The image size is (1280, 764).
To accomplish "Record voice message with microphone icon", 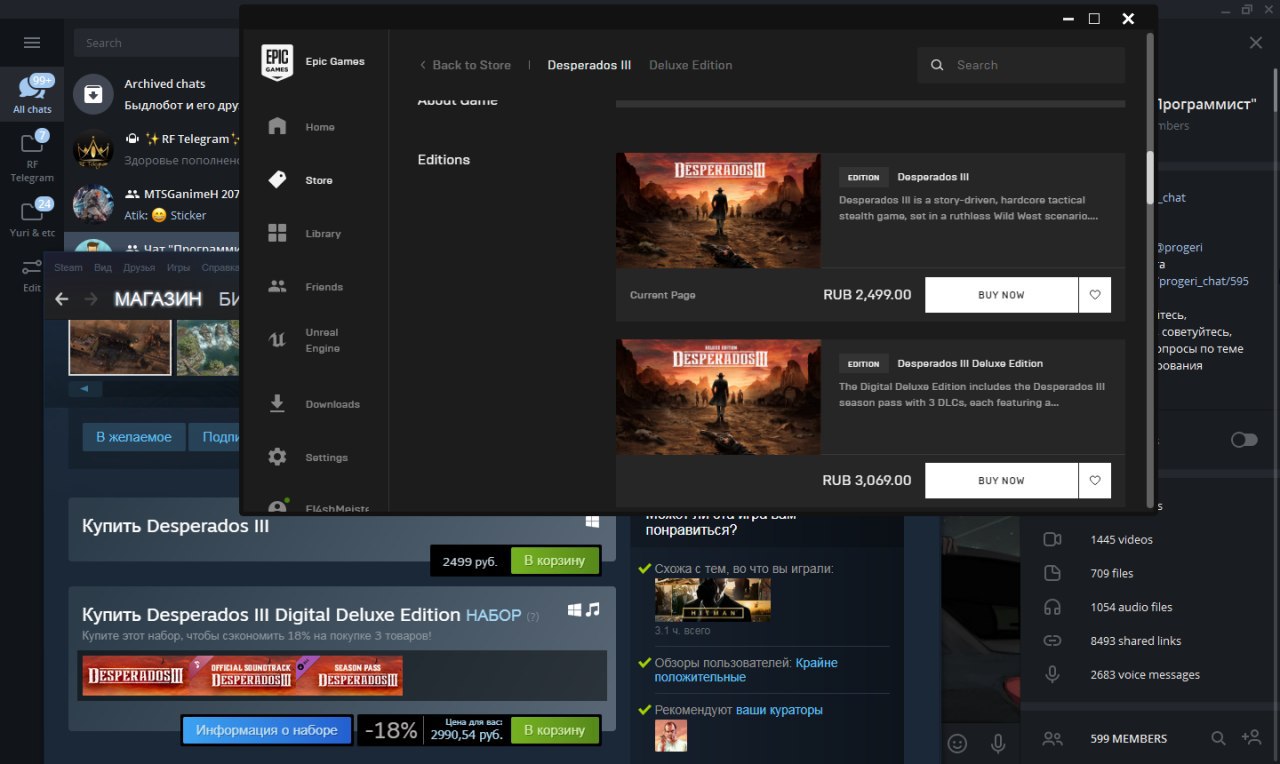I will pos(997,743).
